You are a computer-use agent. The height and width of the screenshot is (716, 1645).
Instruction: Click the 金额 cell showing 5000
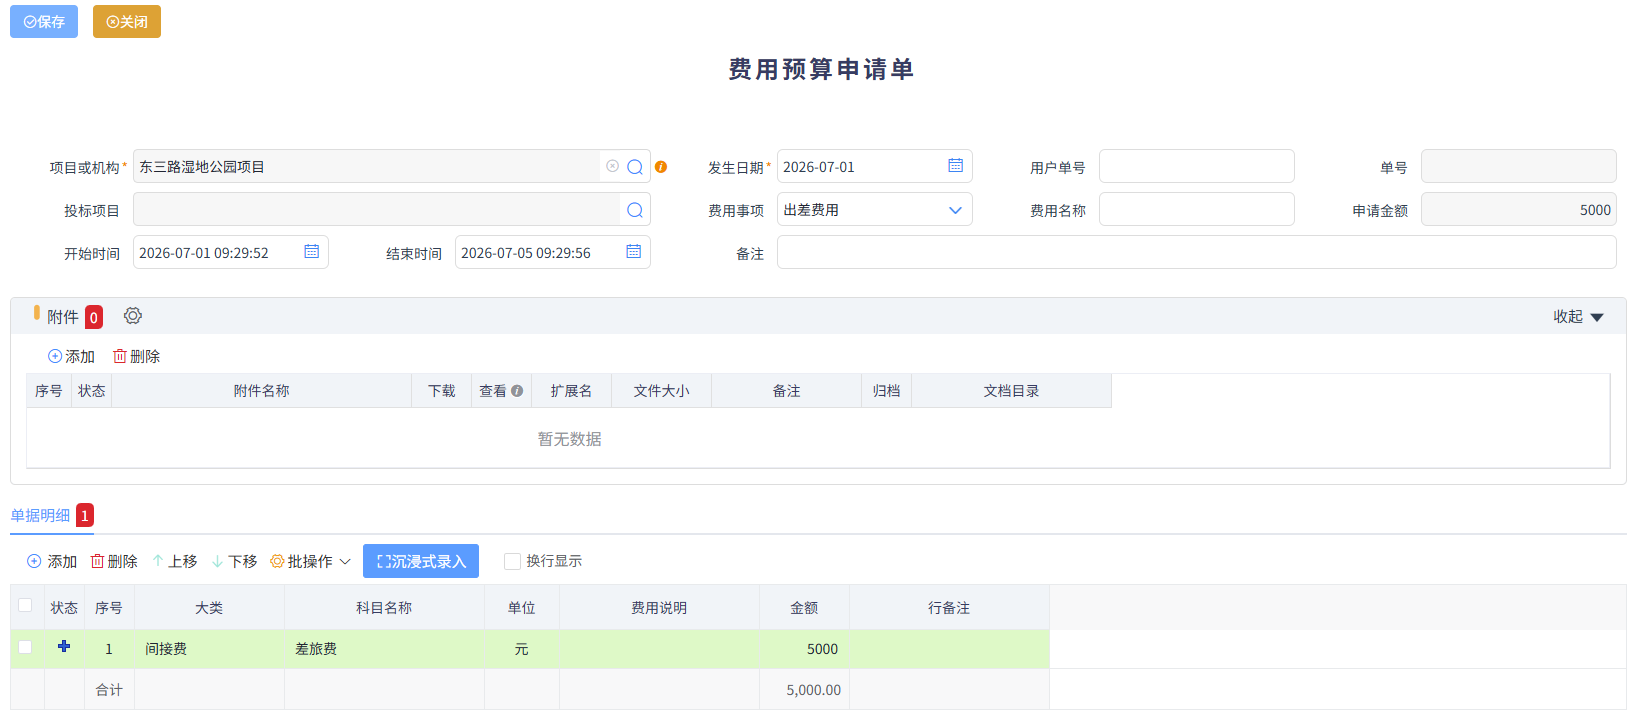[804, 649]
